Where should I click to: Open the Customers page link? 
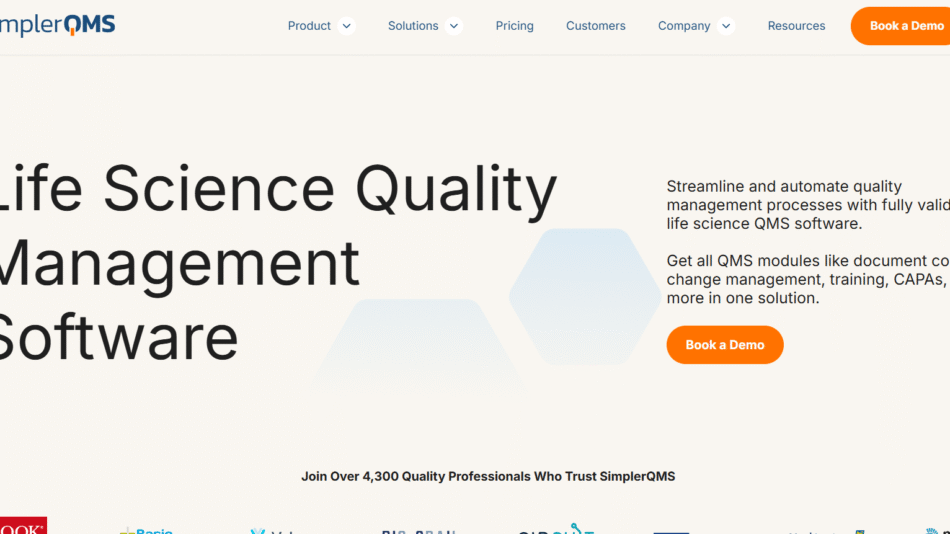pos(595,26)
